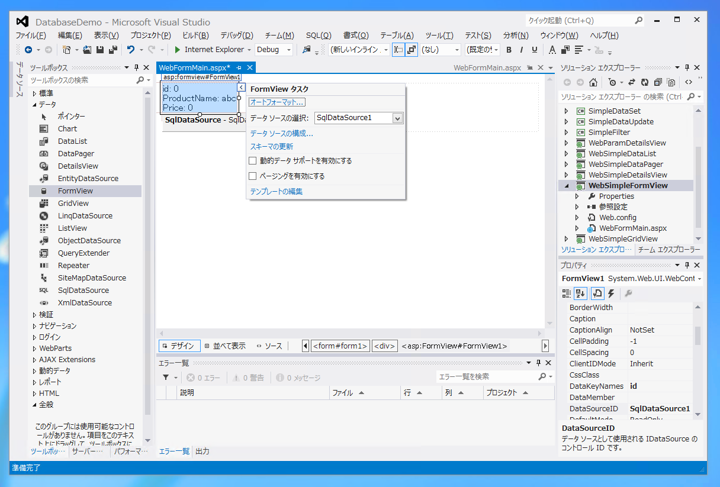Image resolution: width=720 pixels, height=487 pixels.
Task: Click the データ ソースの構成 link
Action: pos(281,134)
